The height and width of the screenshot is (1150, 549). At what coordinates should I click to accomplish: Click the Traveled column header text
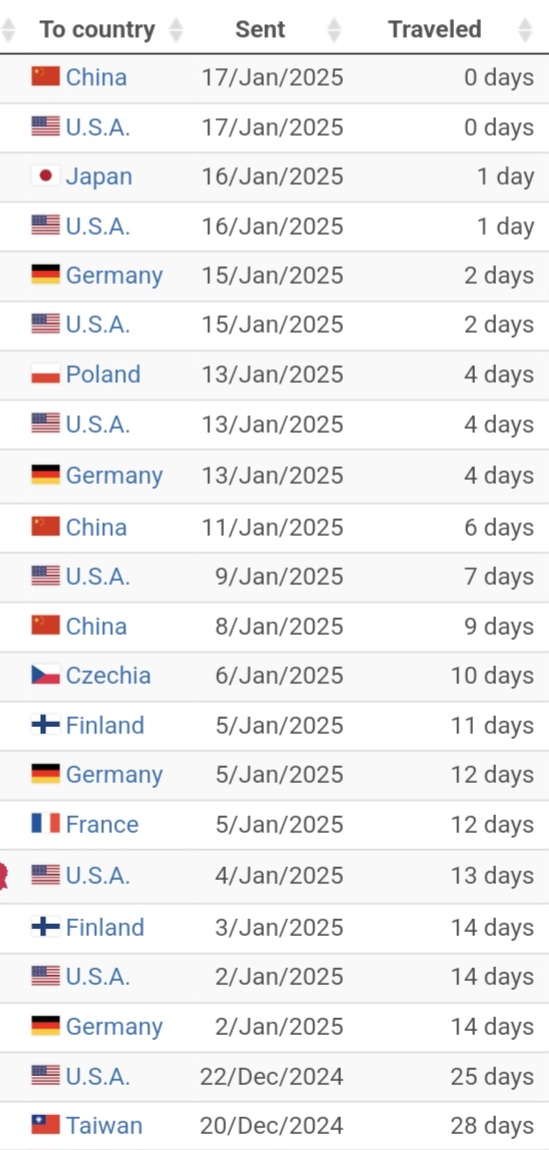435,29
